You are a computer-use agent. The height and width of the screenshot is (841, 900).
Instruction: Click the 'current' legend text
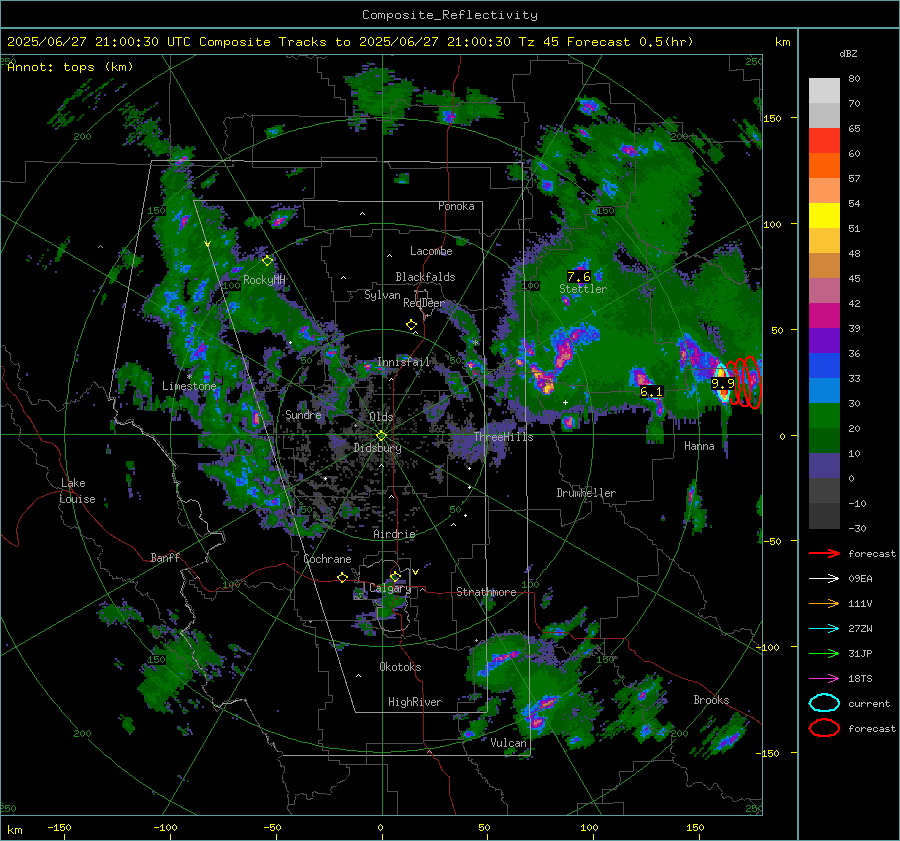pos(869,704)
